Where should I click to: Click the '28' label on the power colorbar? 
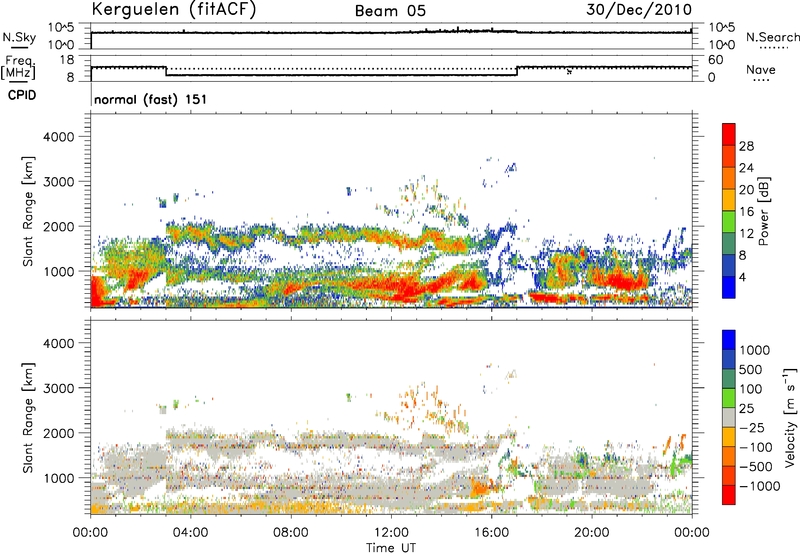click(746, 146)
